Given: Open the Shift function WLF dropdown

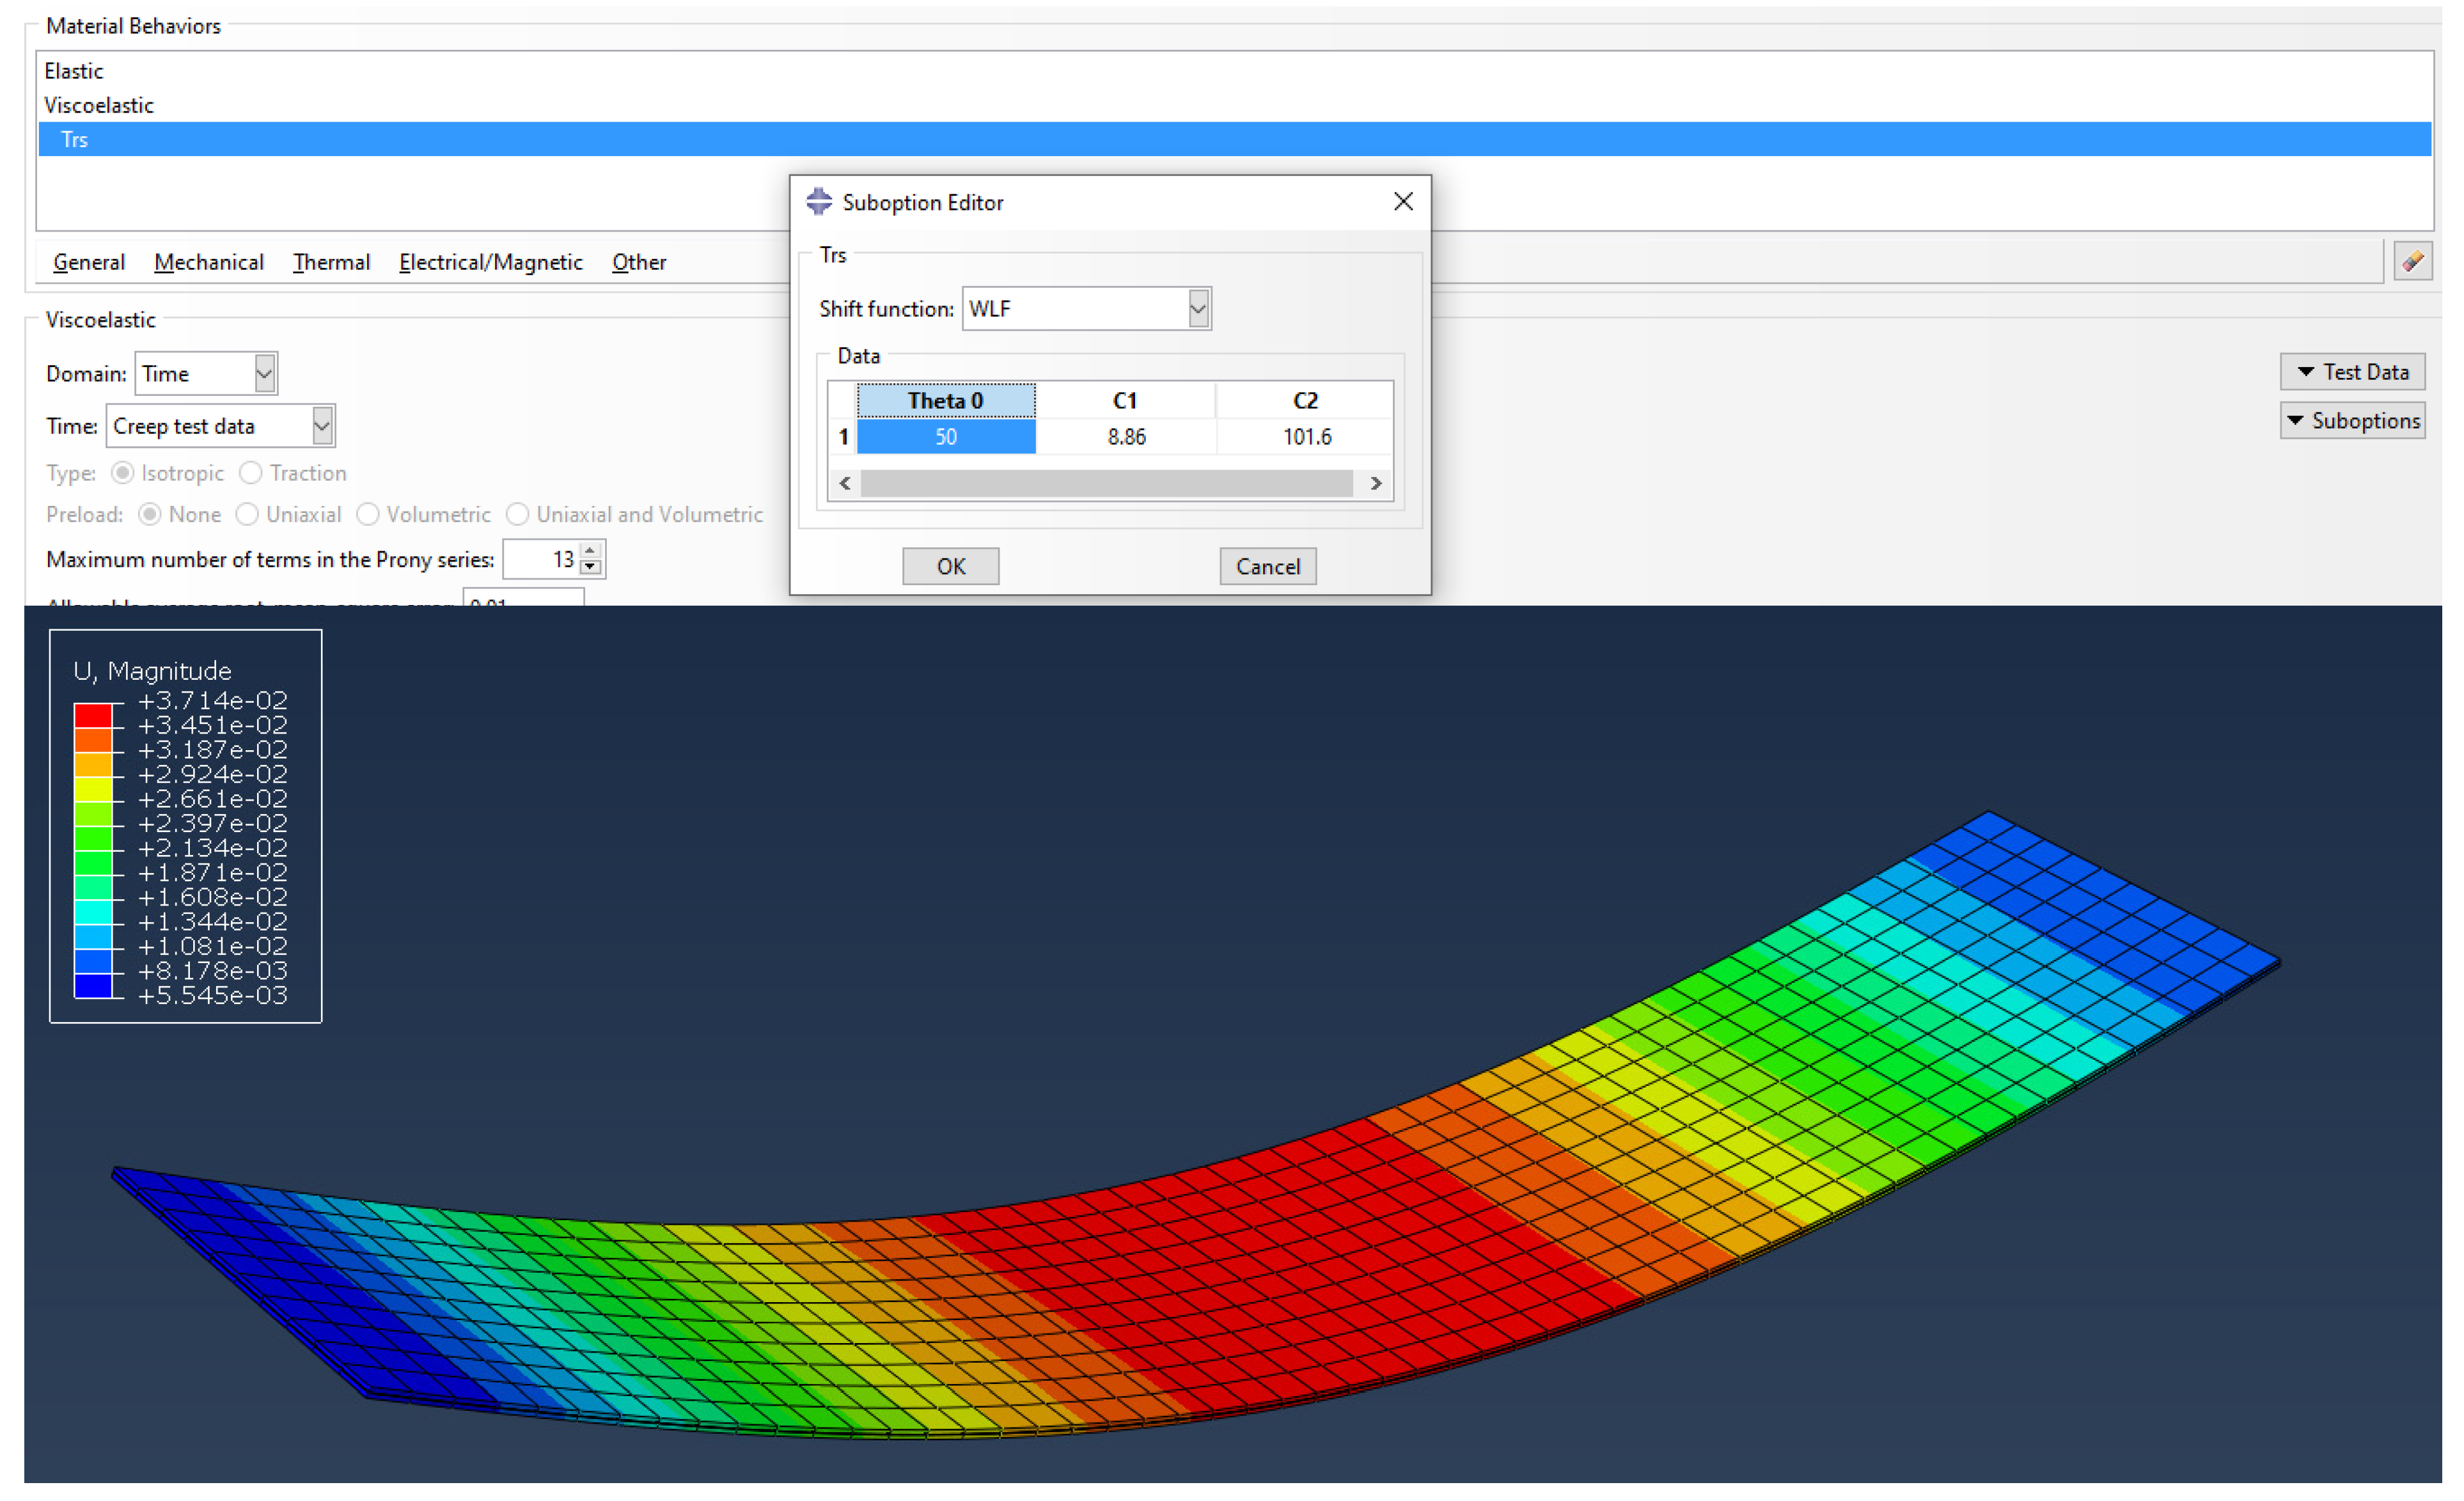Looking at the screenshot, I should [1198, 309].
